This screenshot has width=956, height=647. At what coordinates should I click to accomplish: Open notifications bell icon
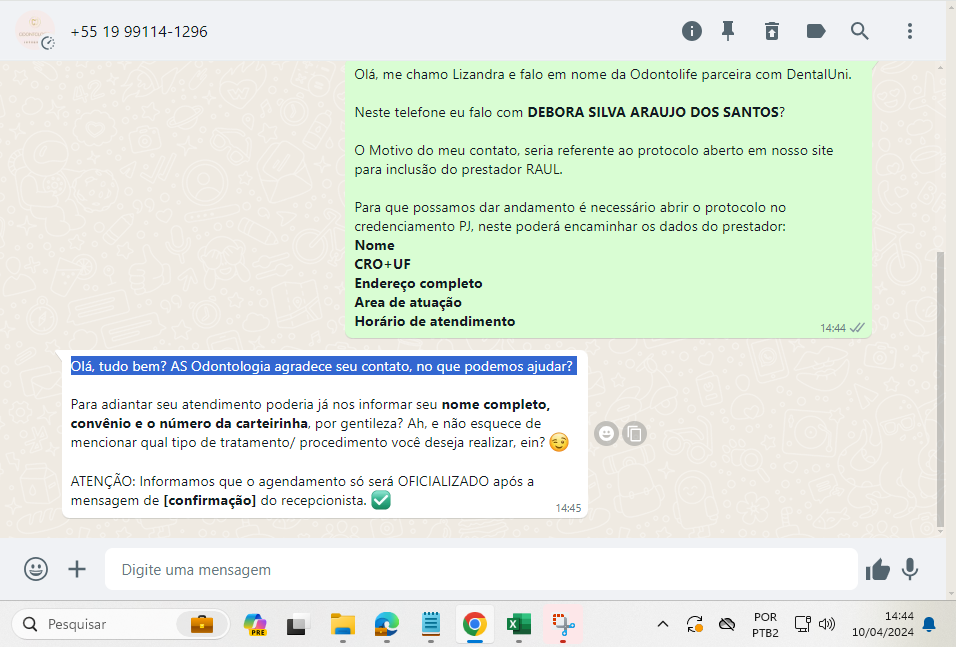(929, 624)
